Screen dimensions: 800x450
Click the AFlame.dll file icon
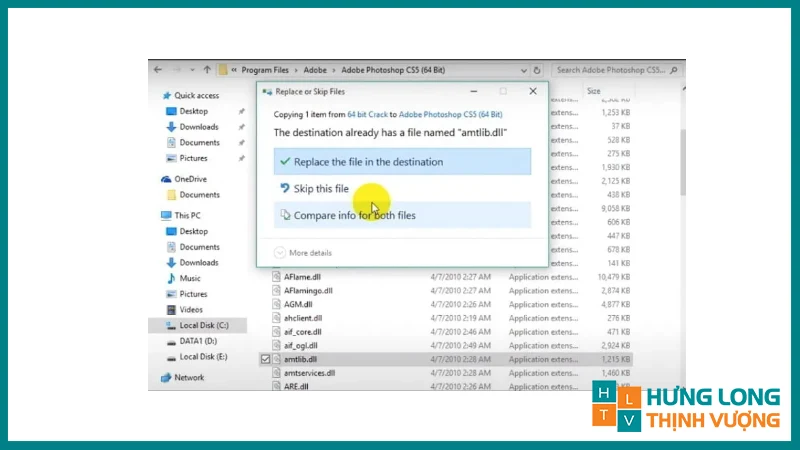[x=277, y=275]
